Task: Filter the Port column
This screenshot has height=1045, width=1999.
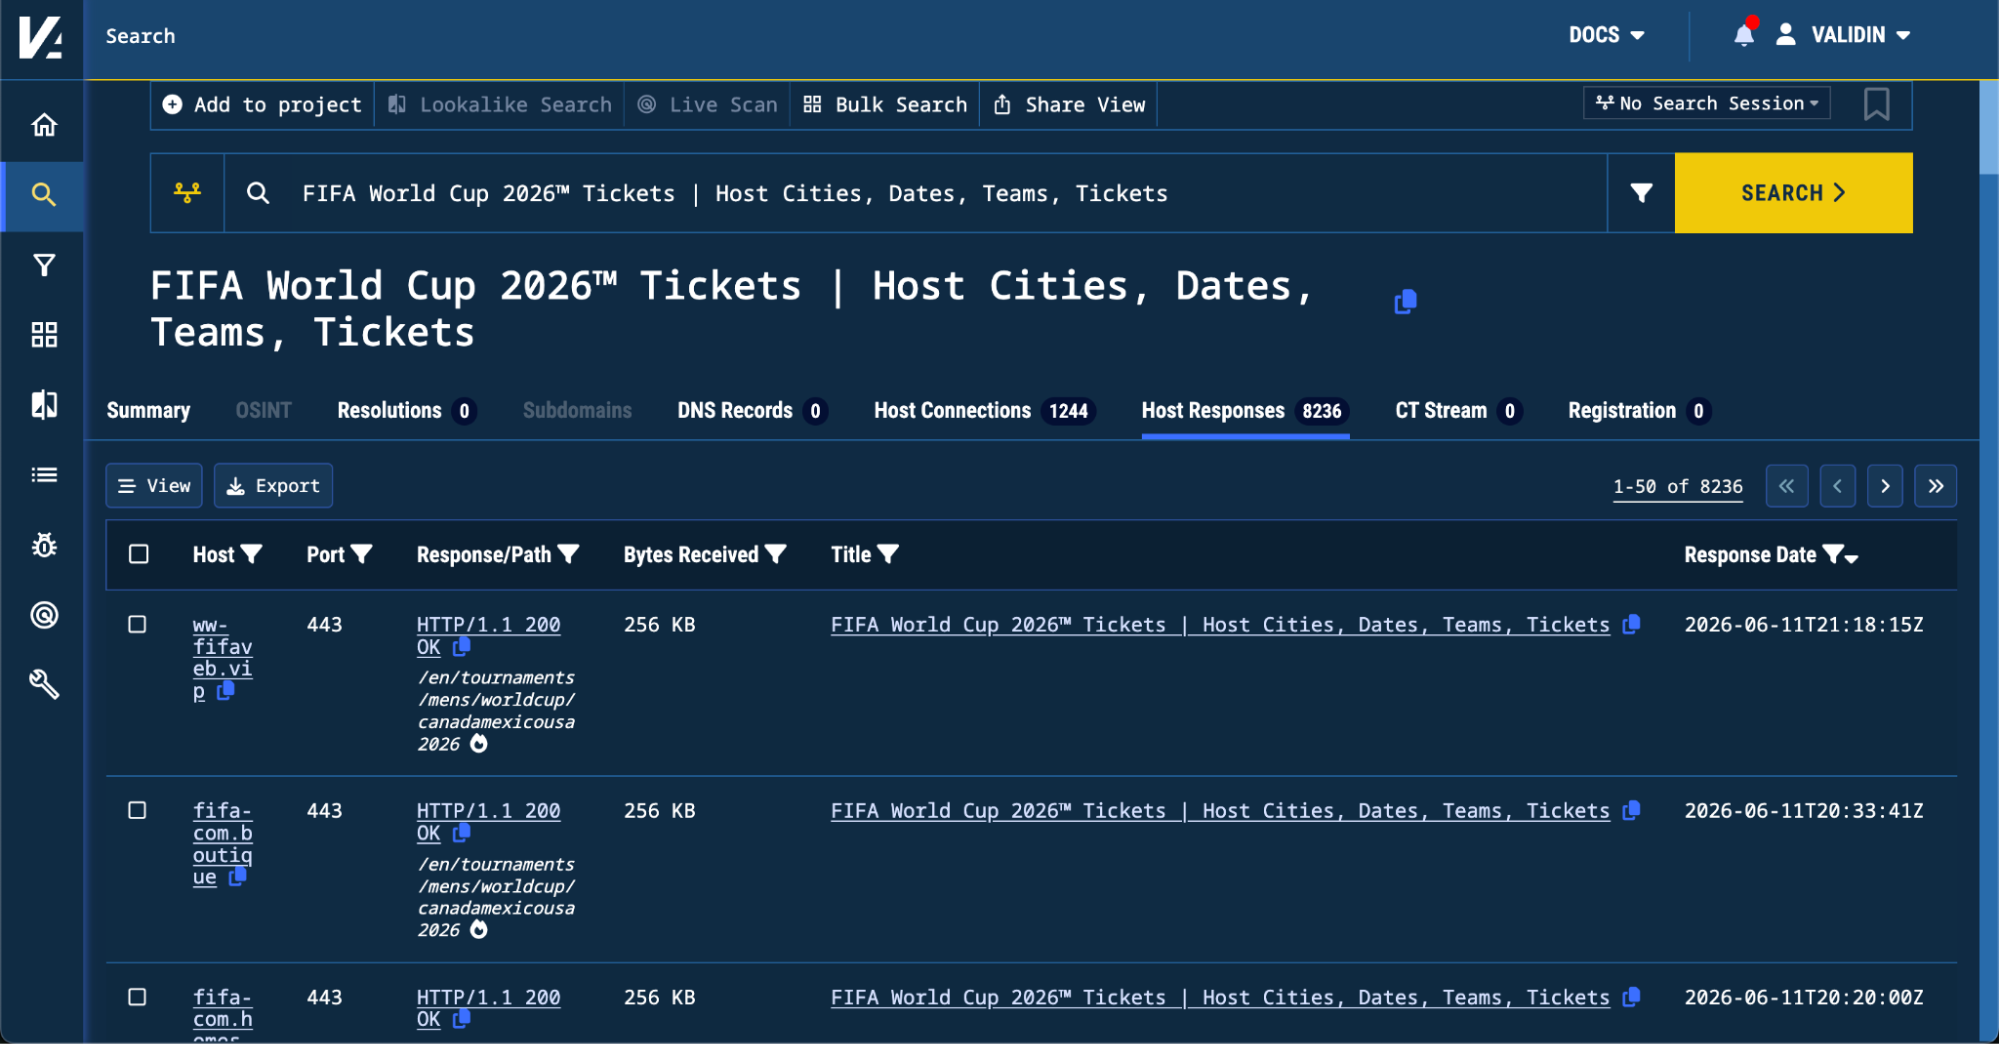Action: coord(362,554)
